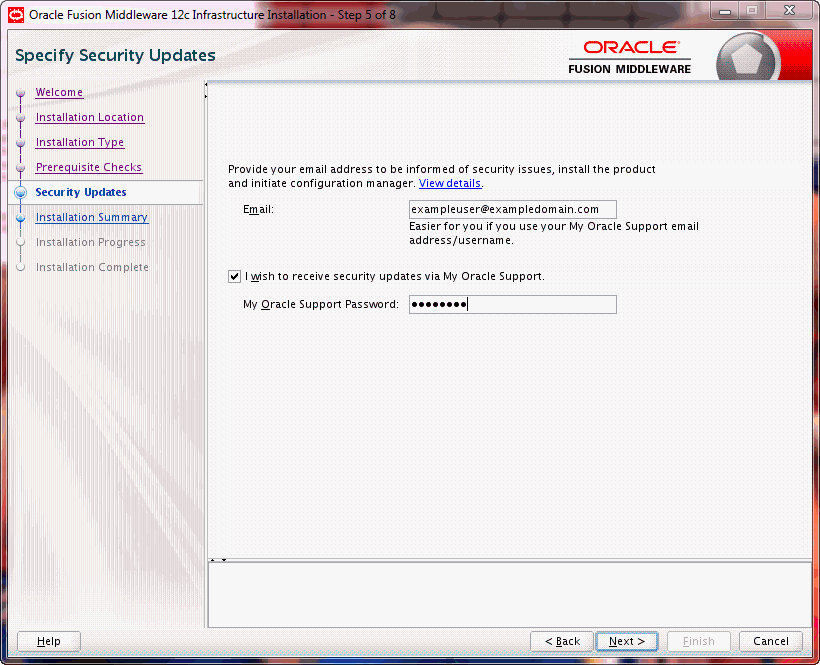
Task: Toggle the bottom message pane splitter arrows
Action: [218, 560]
